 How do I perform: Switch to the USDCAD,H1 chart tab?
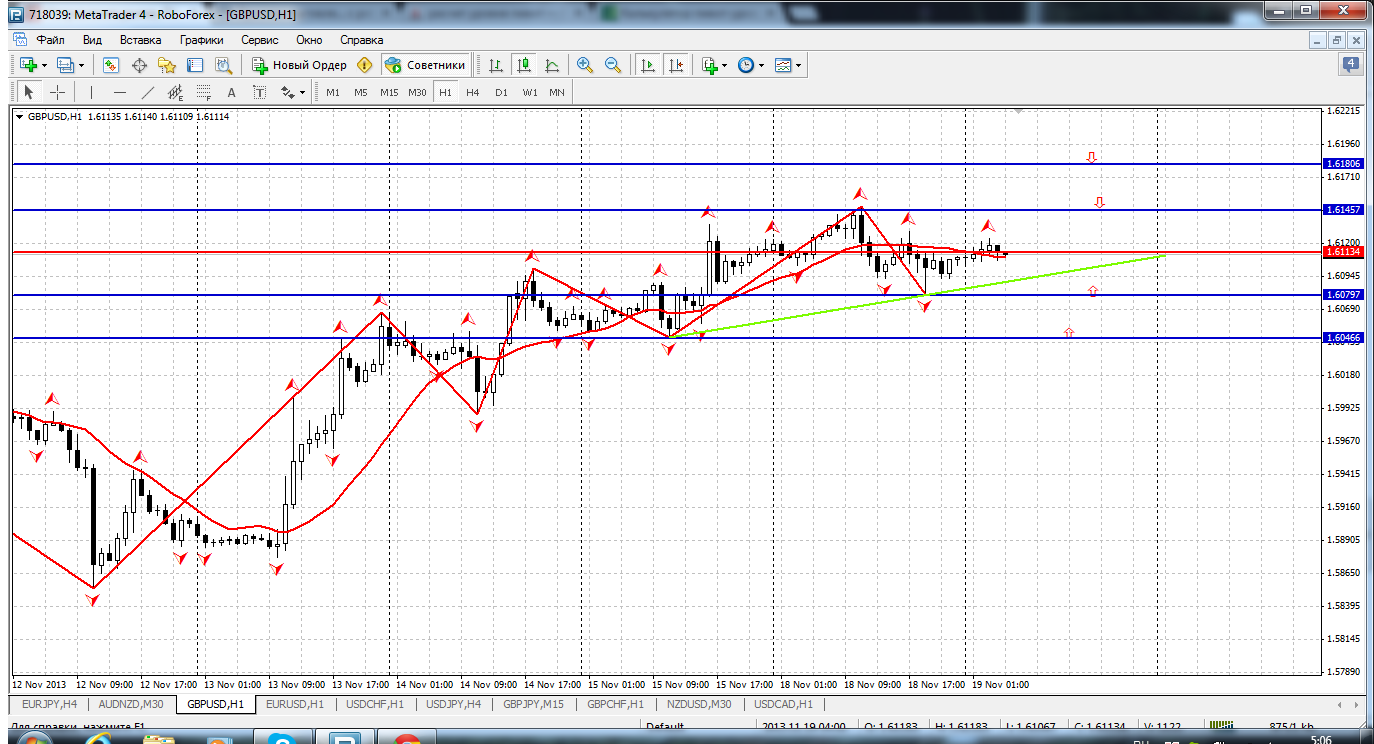point(783,704)
